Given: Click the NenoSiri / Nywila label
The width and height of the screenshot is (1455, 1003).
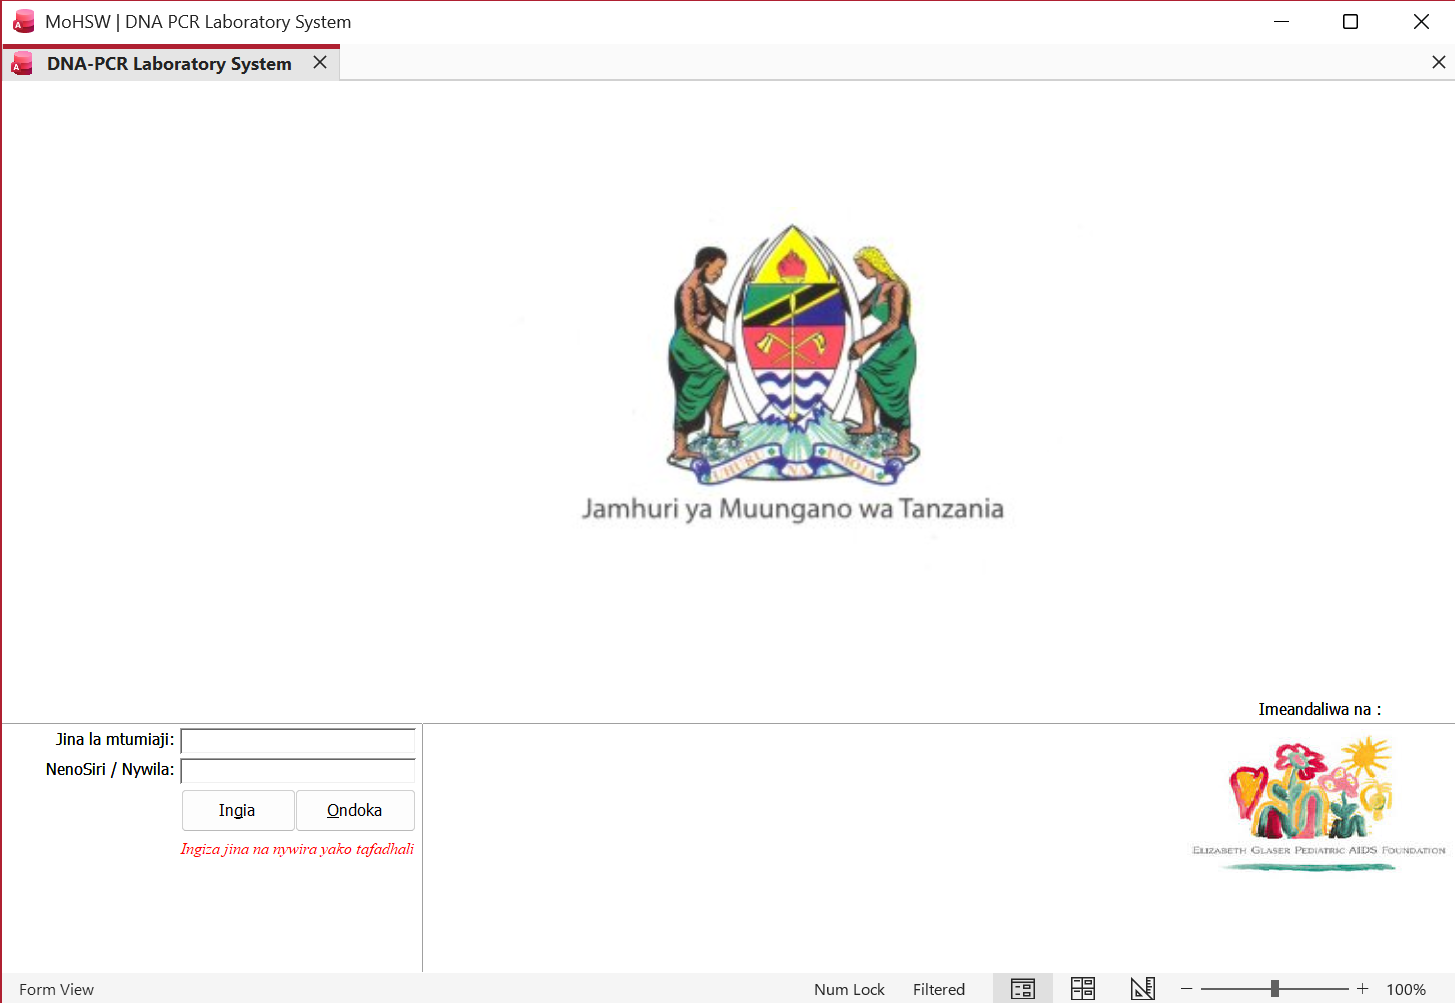Looking at the screenshot, I should pyautogui.click(x=110, y=770).
